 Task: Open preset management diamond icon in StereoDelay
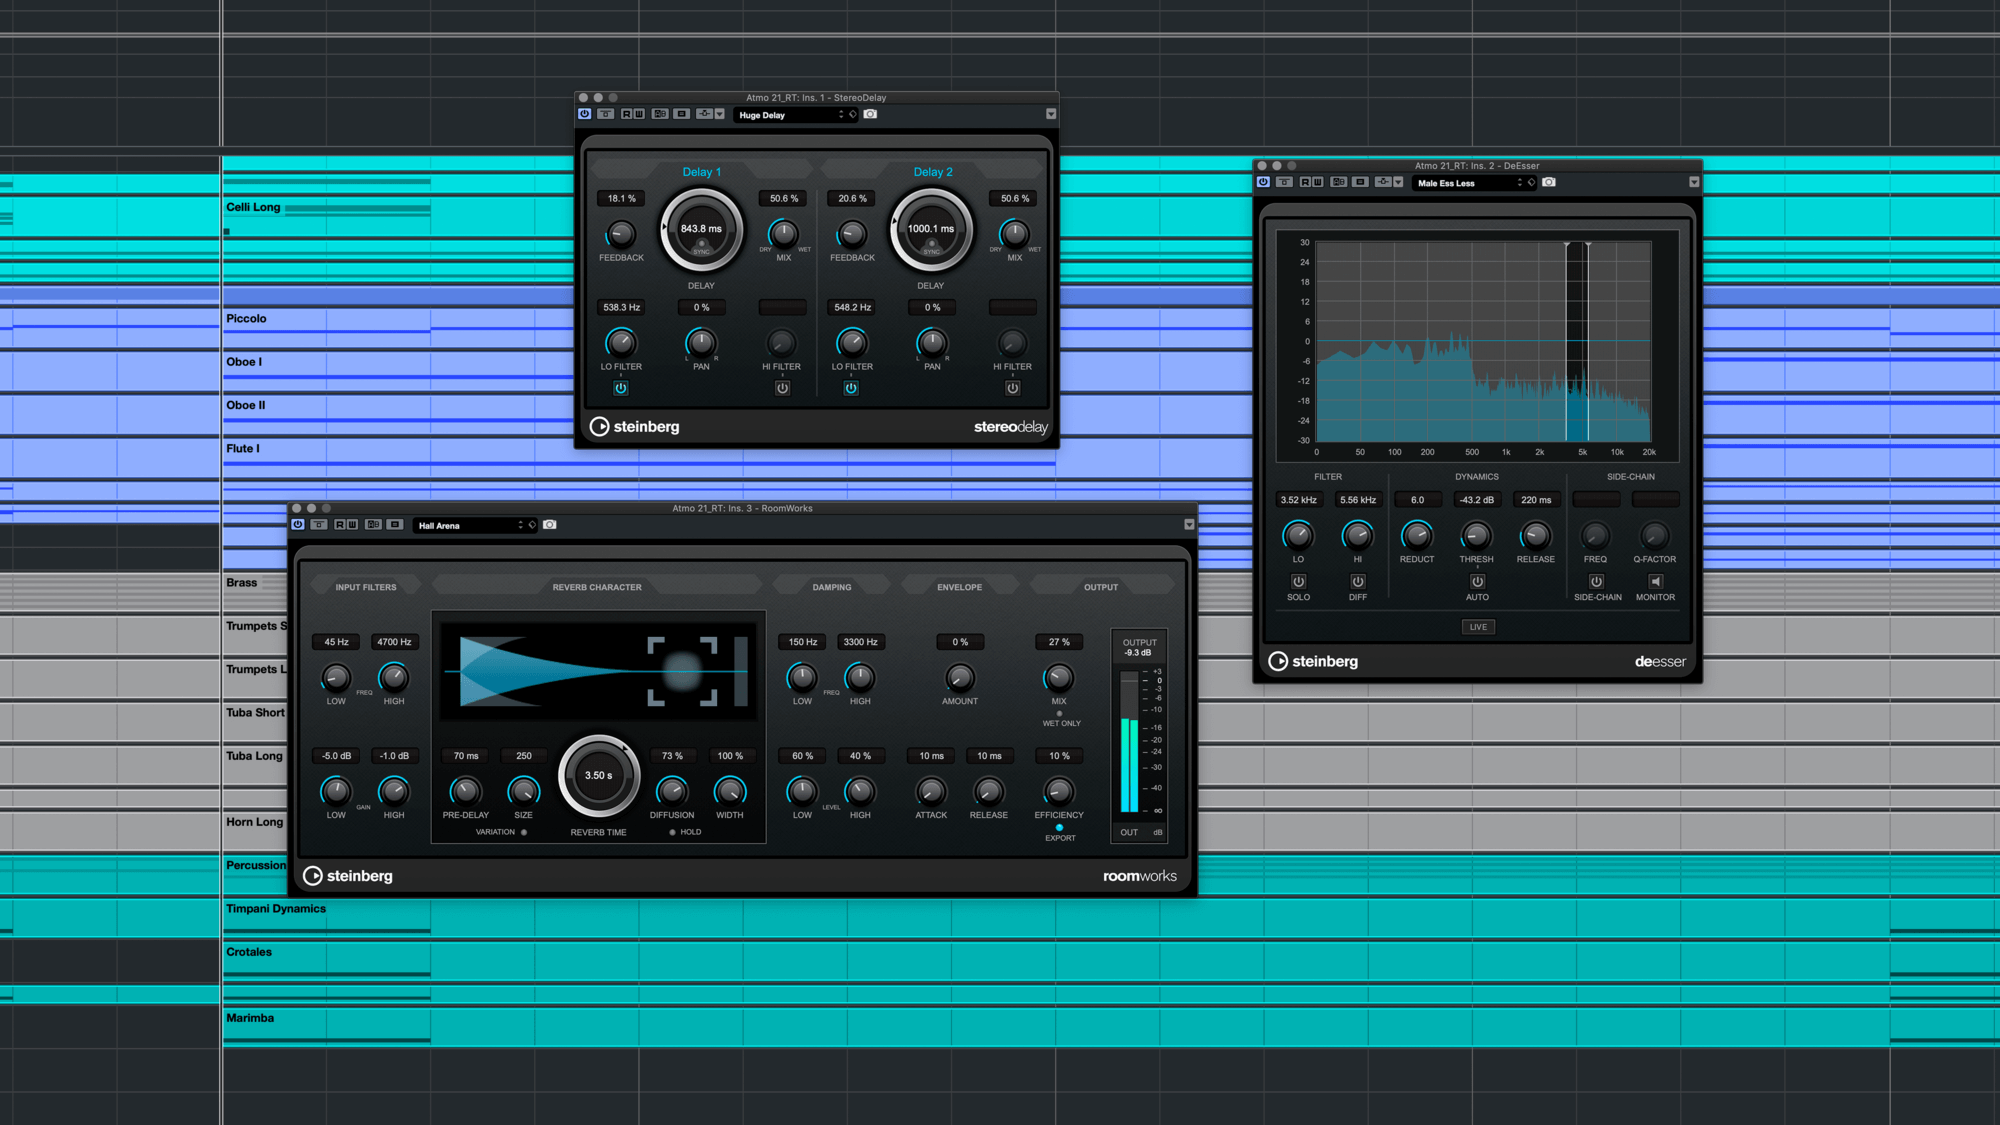click(x=853, y=115)
